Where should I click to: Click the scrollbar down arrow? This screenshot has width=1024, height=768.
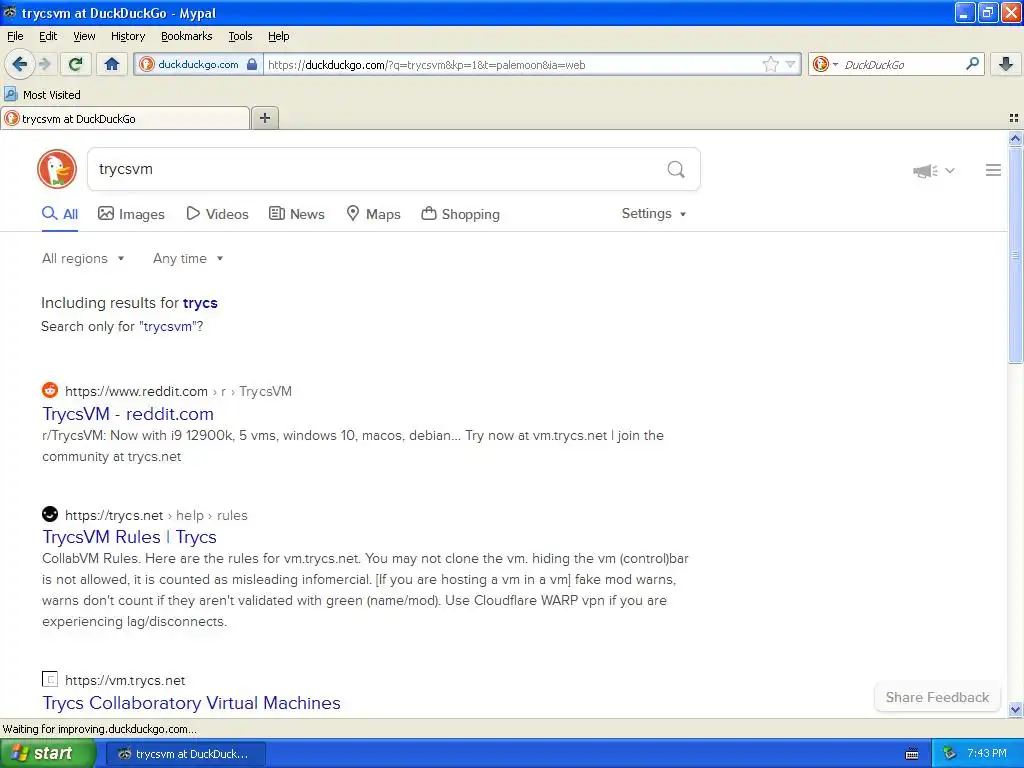click(x=1015, y=709)
